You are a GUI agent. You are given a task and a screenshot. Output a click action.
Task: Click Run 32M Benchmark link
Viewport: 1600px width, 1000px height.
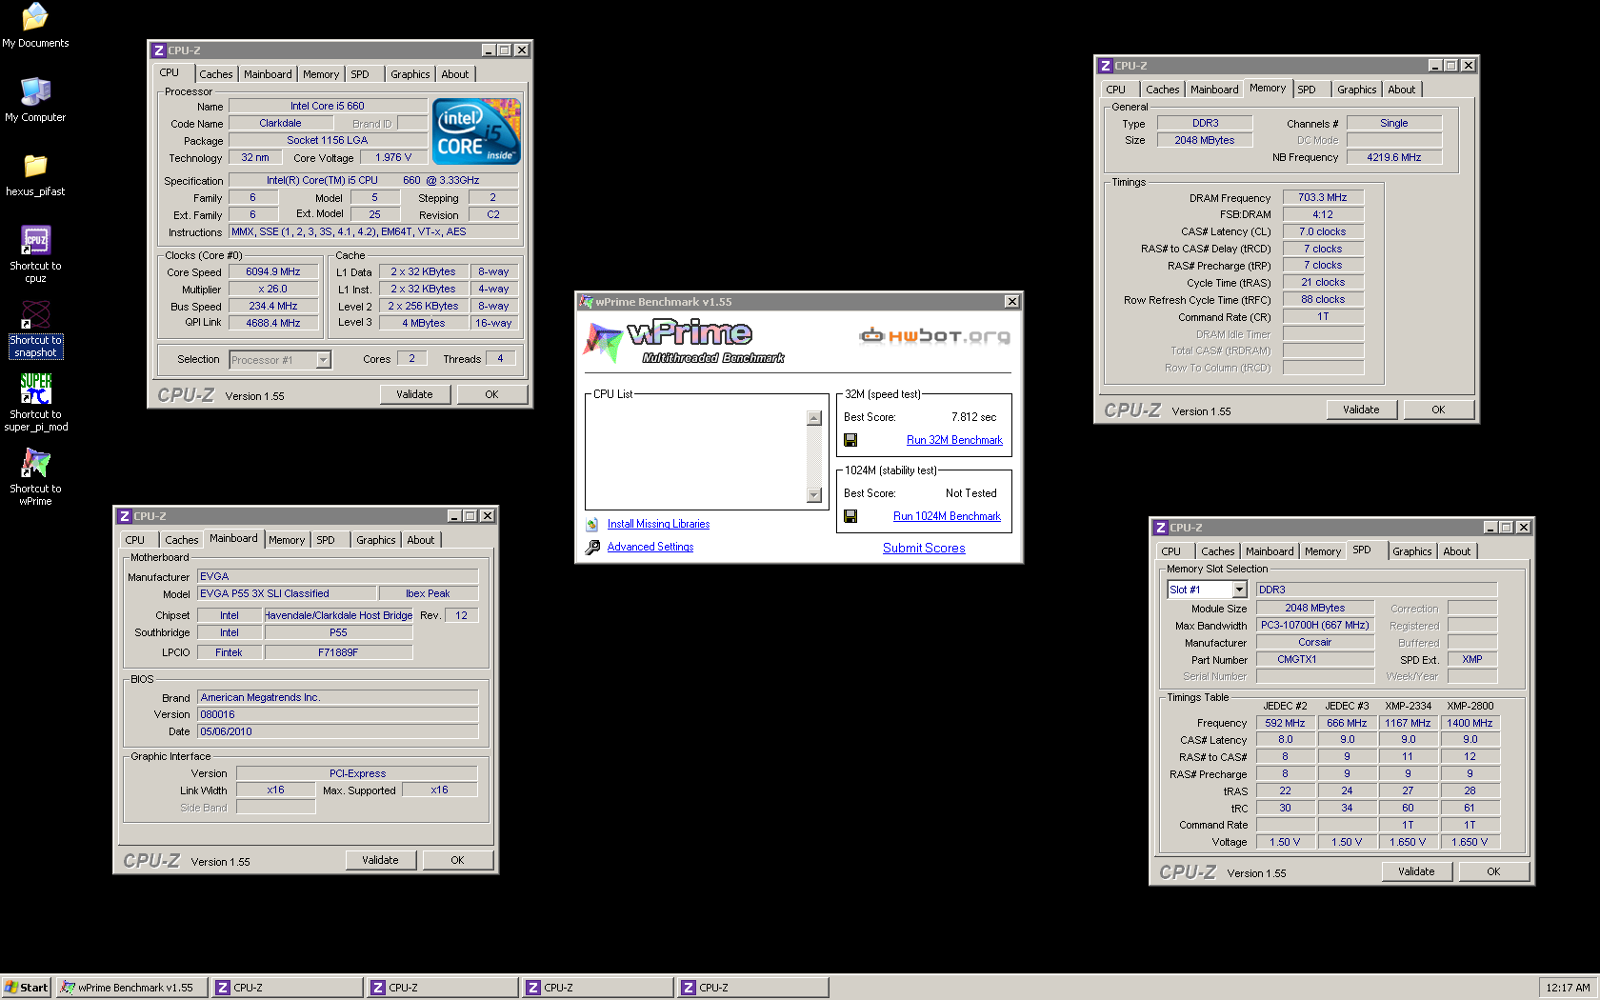tap(954, 440)
